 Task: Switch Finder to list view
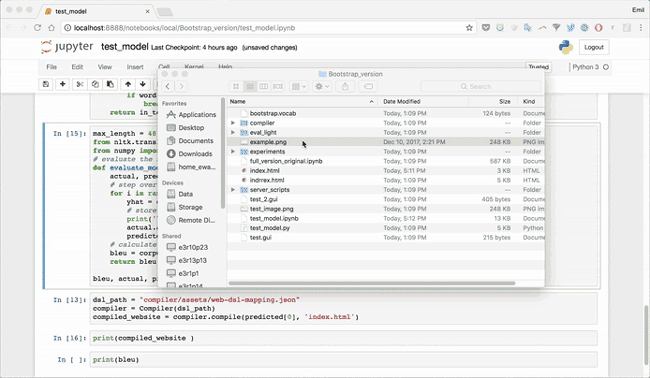pyautogui.click(x=250, y=86)
